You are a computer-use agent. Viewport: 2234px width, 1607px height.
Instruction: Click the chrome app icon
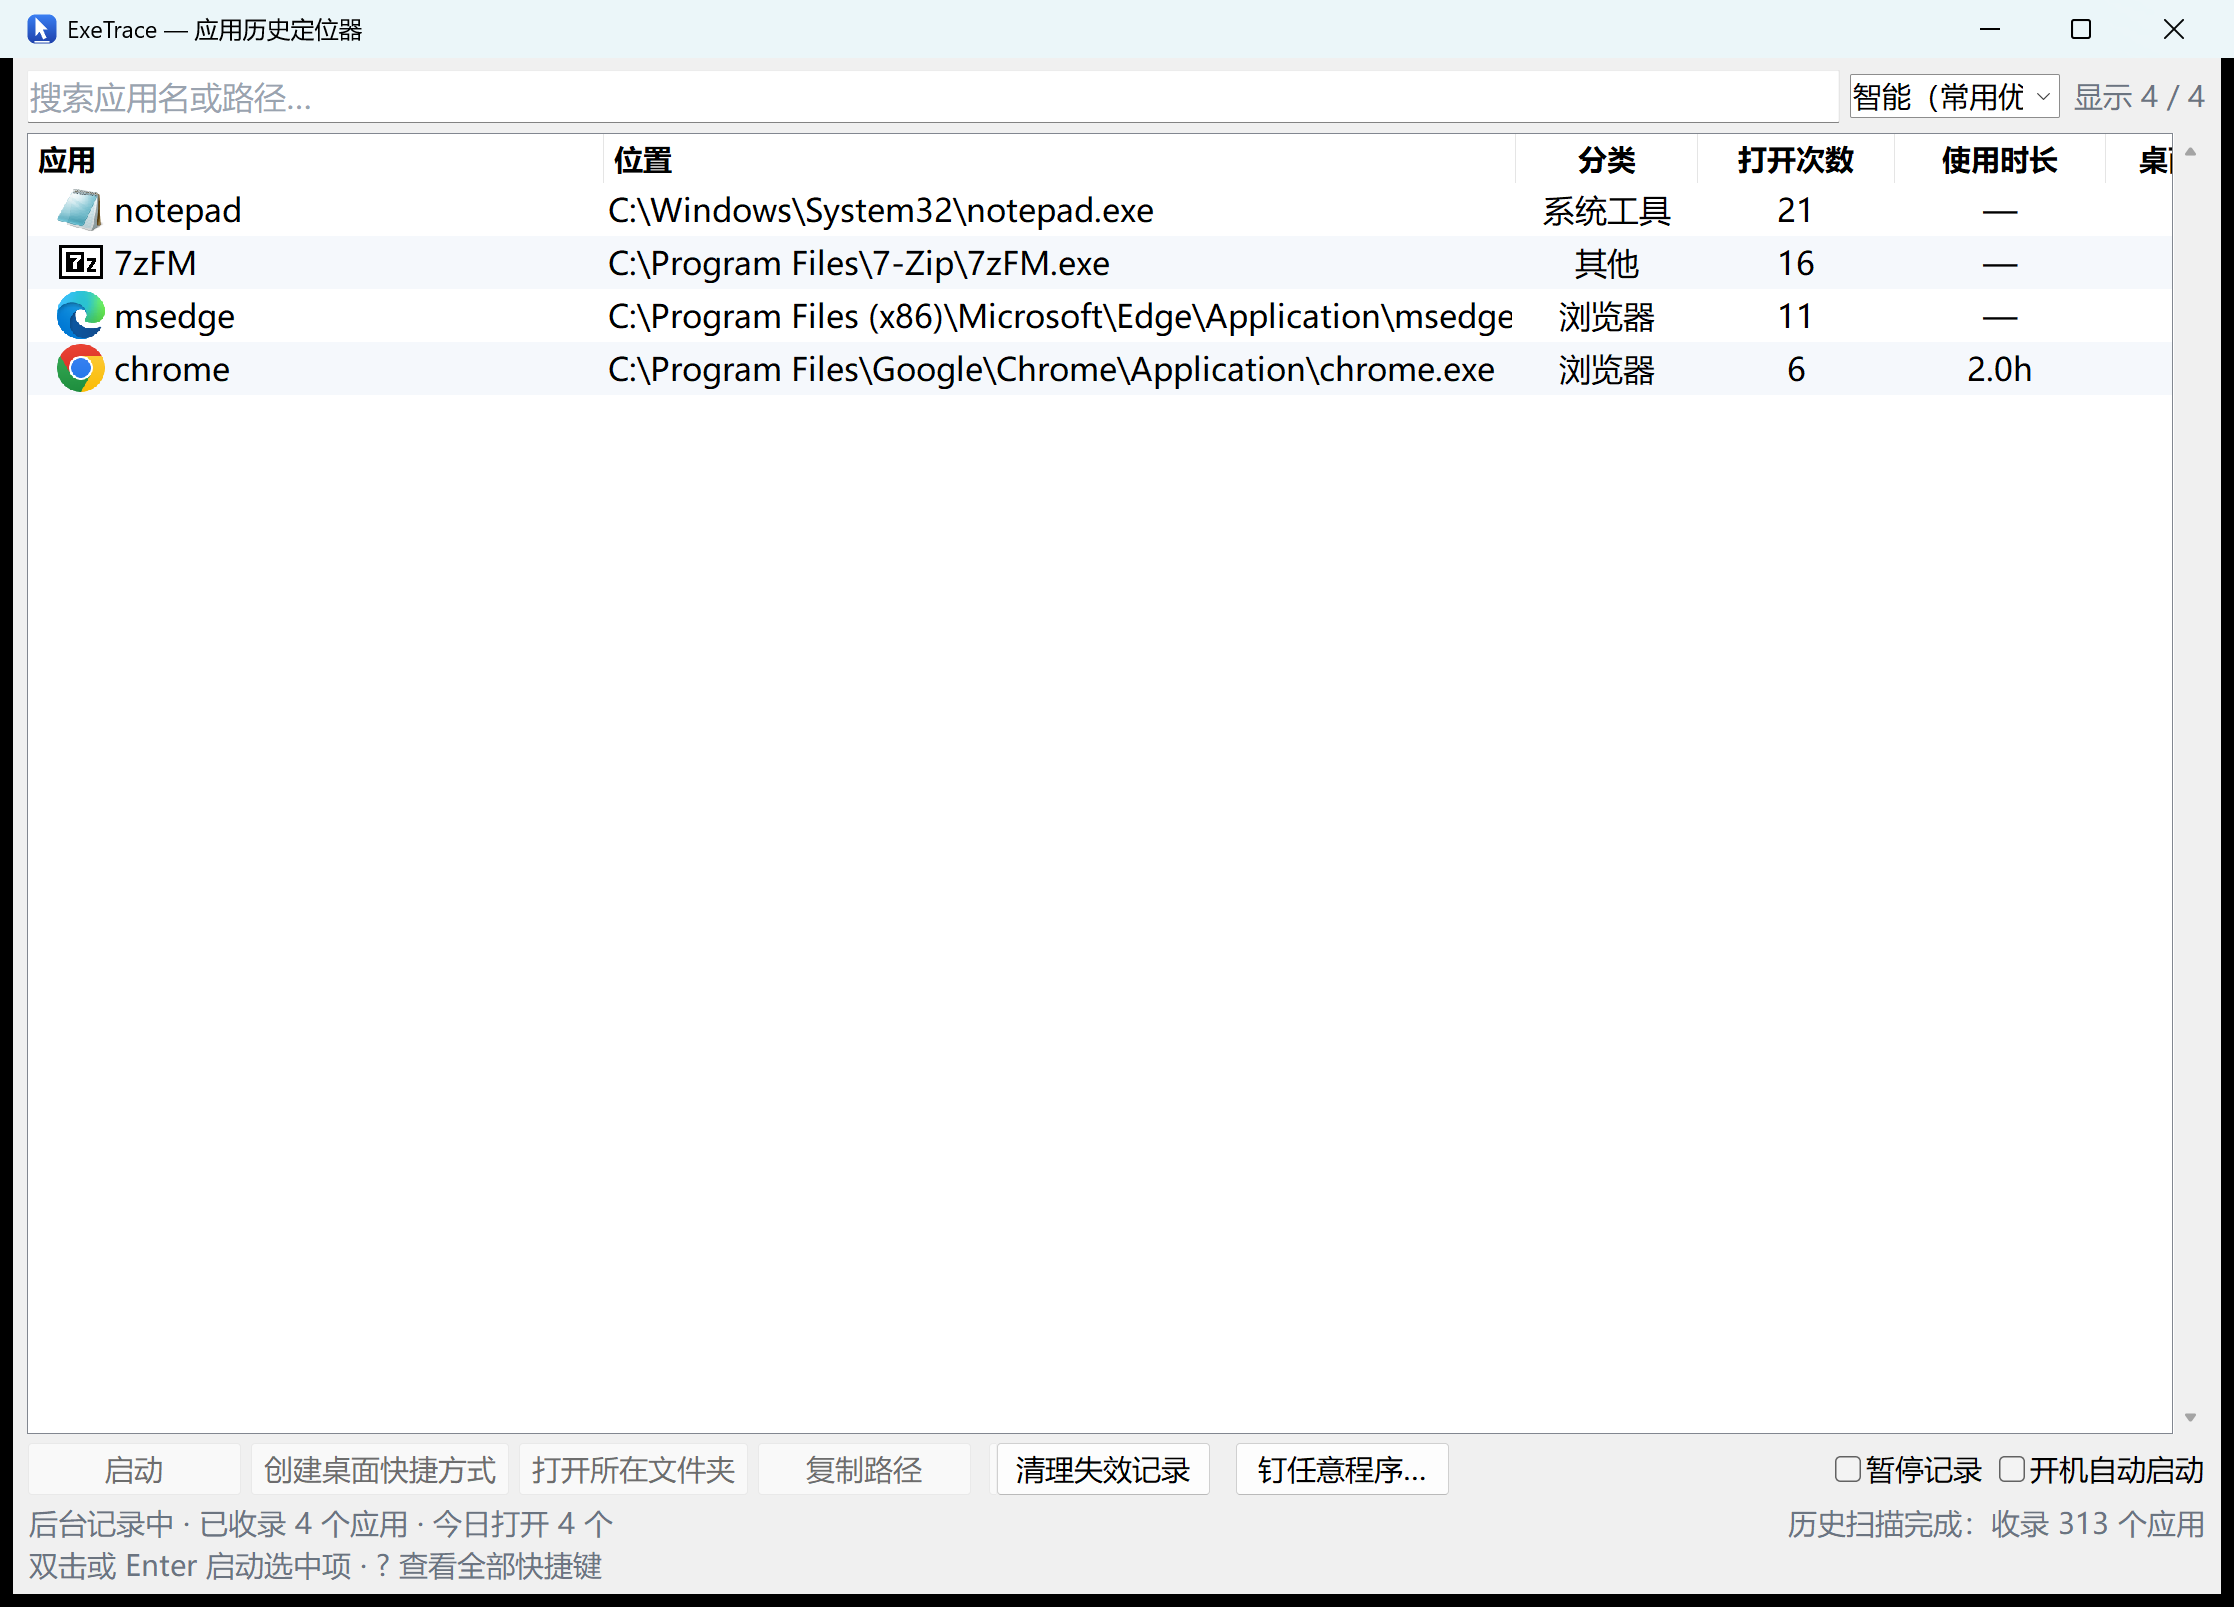[x=80, y=369]
